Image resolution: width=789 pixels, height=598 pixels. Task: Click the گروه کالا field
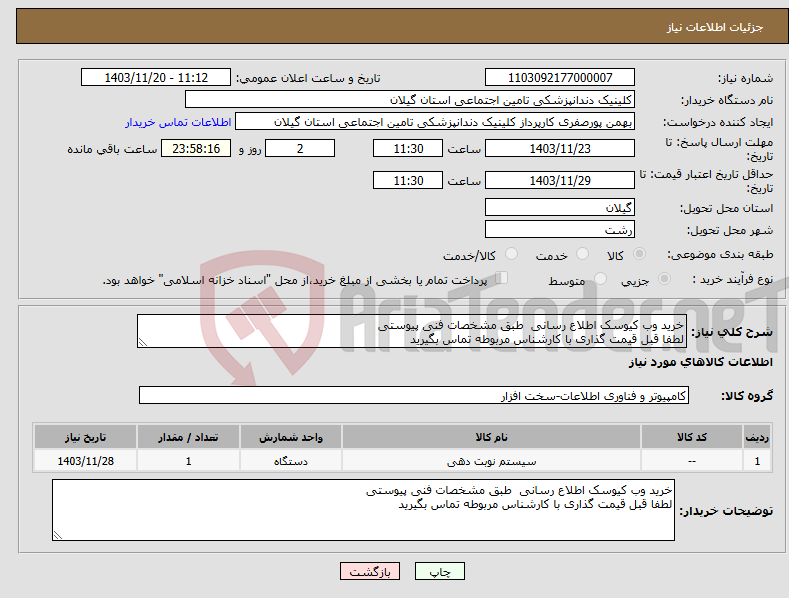click(x=414, y=396)
